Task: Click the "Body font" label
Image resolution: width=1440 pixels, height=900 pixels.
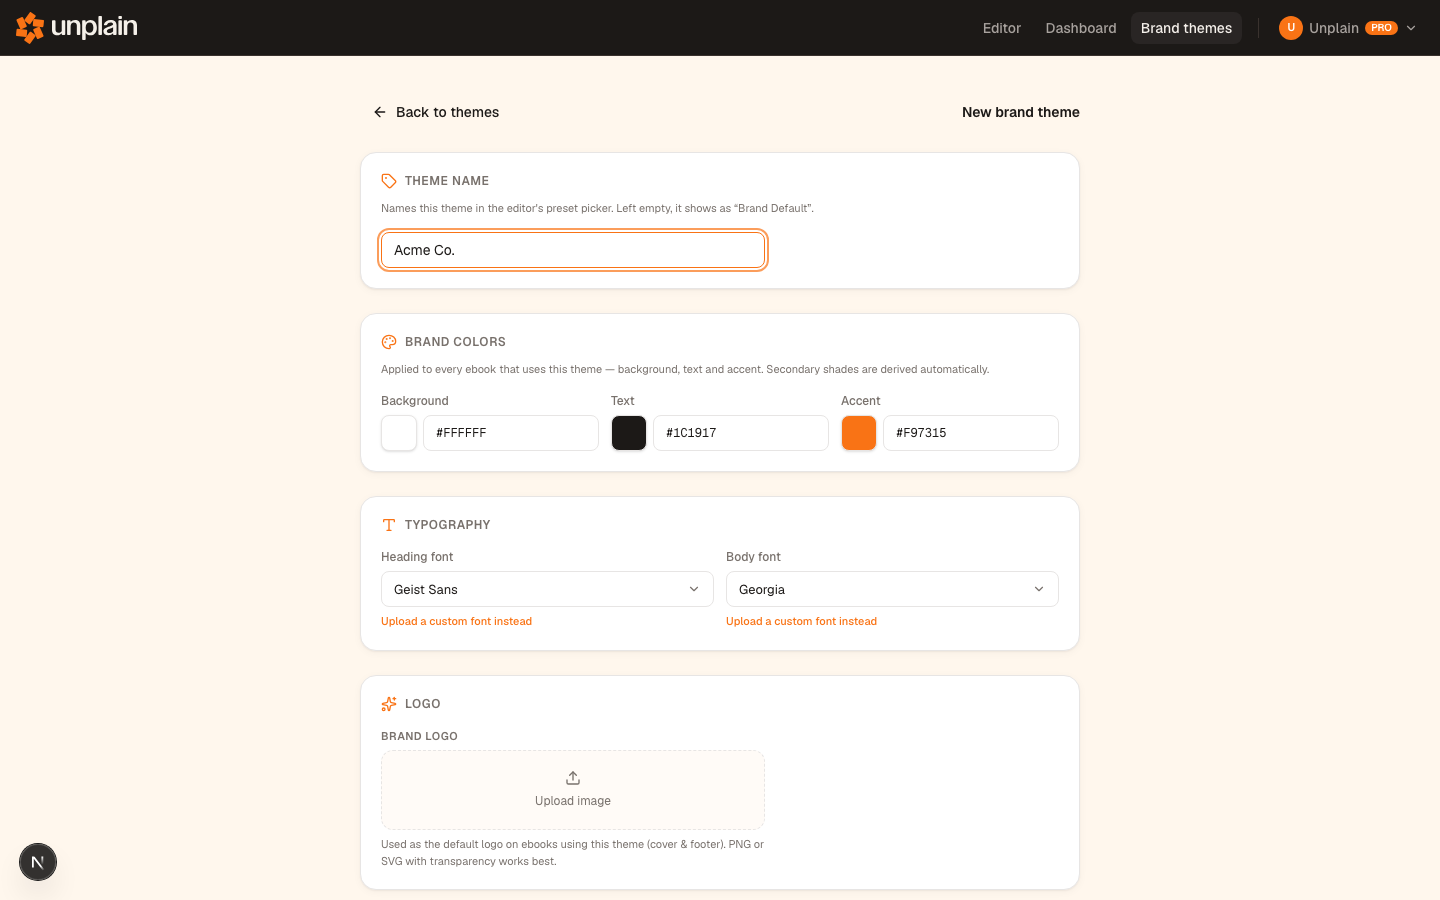Action: point(753,557)
